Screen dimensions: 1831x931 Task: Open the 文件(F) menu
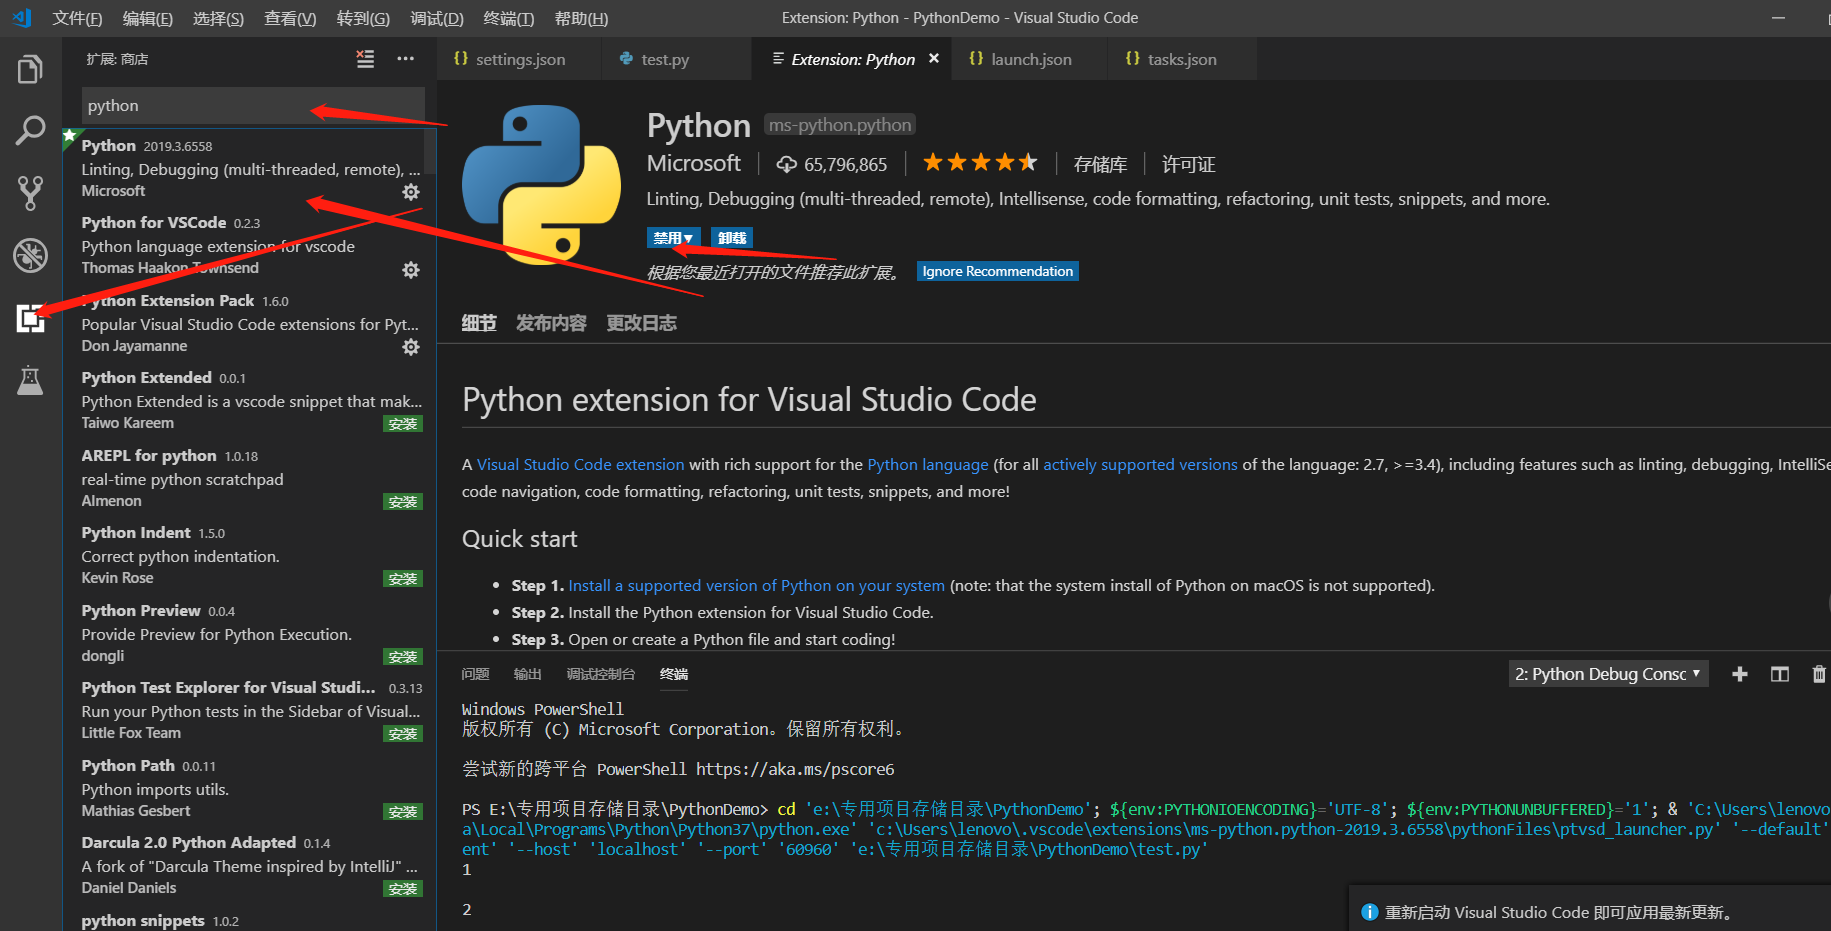tap(77, 18)
